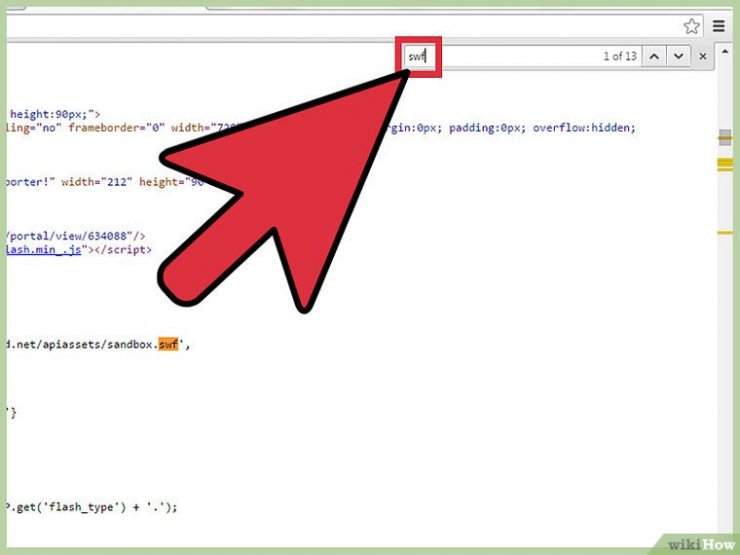This screenshot has width=740, height=555.
Task: Close the find bar
Action: [x=703, y=57]
